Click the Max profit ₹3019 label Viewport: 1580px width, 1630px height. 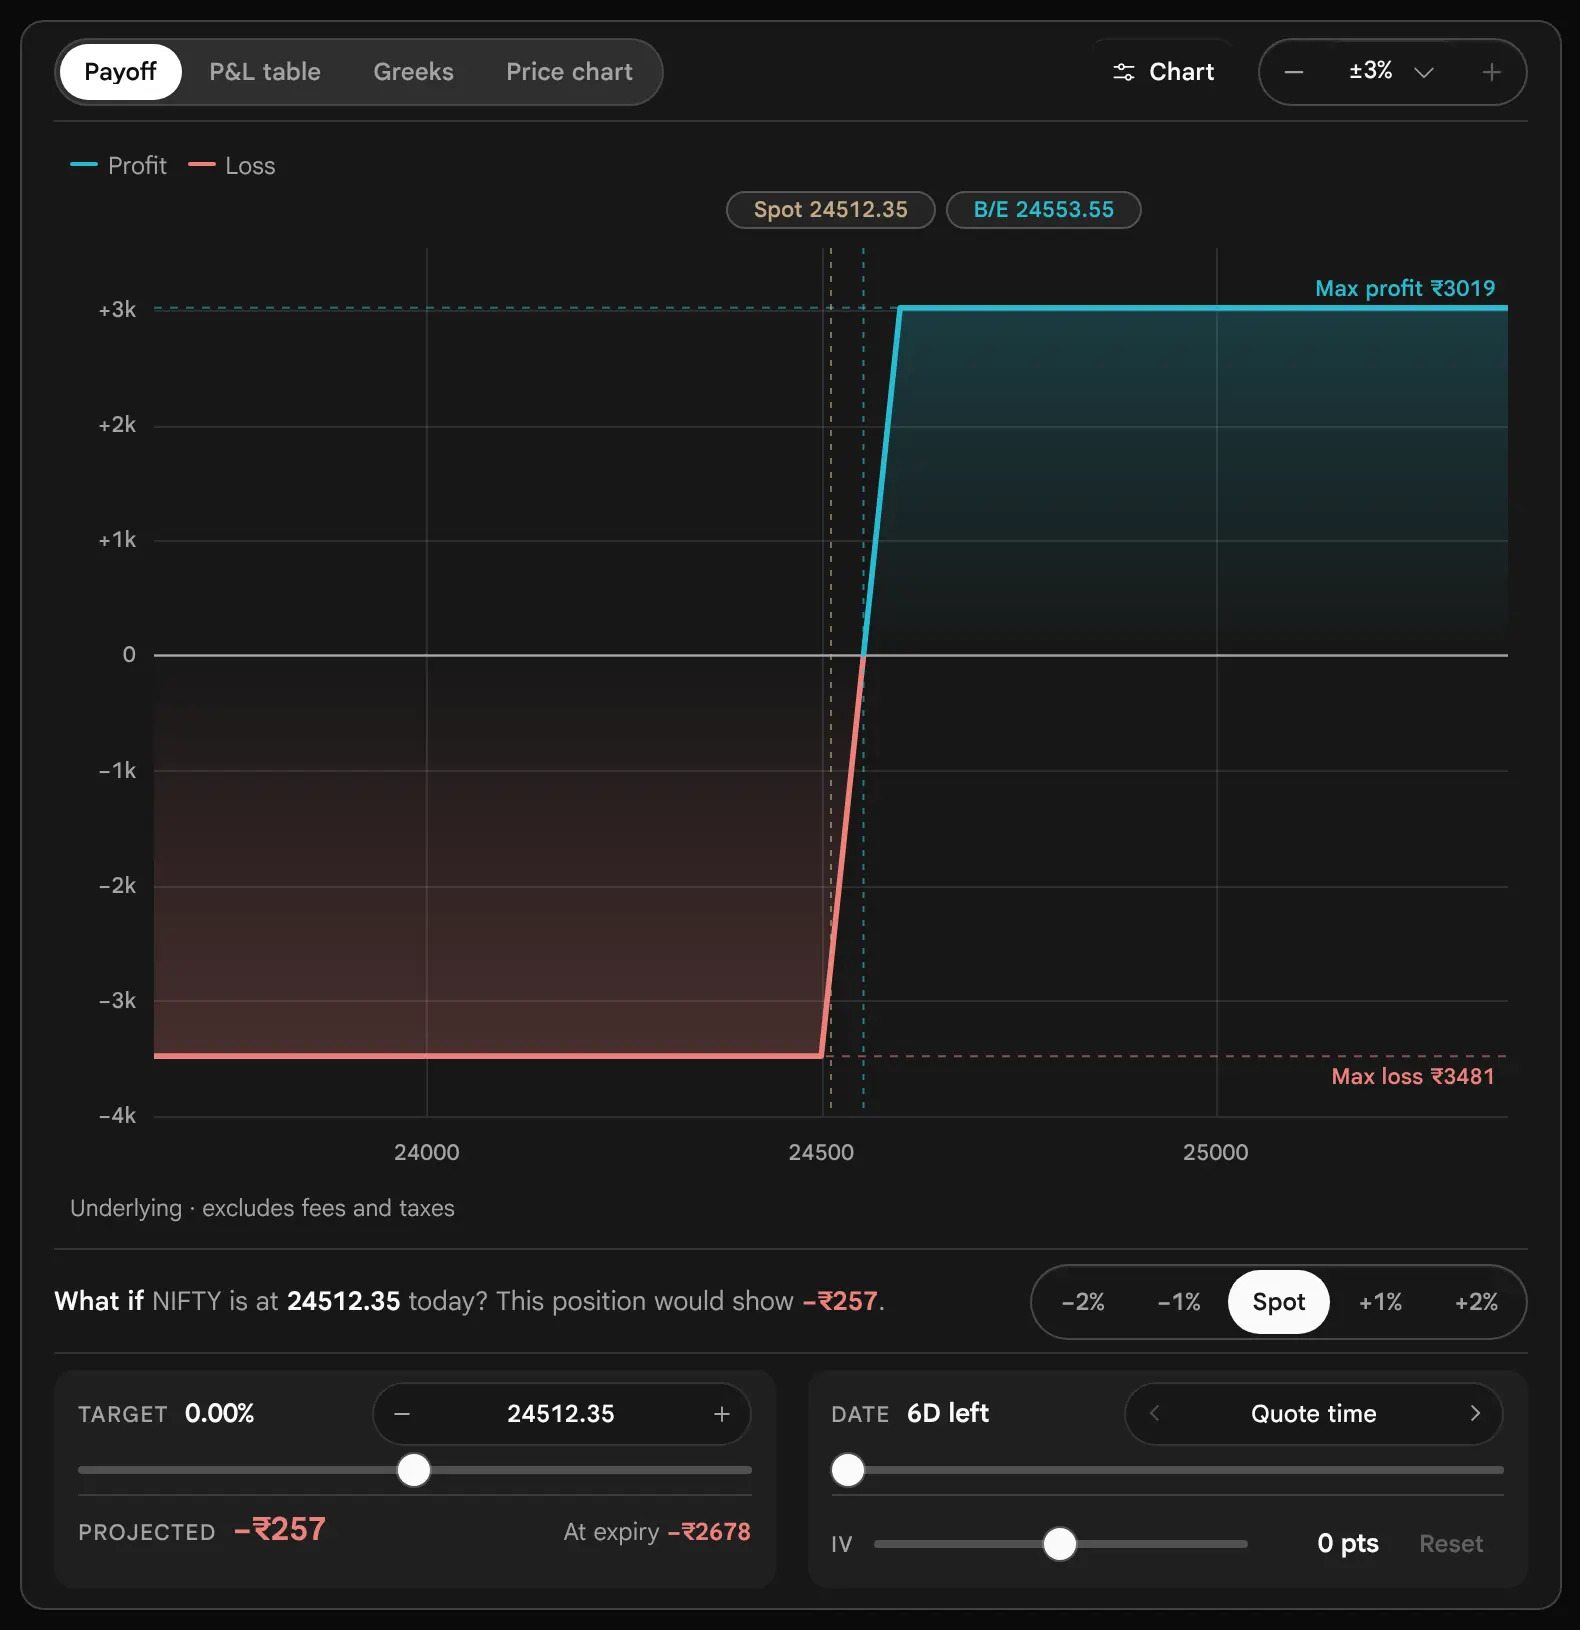point(1405,288)
